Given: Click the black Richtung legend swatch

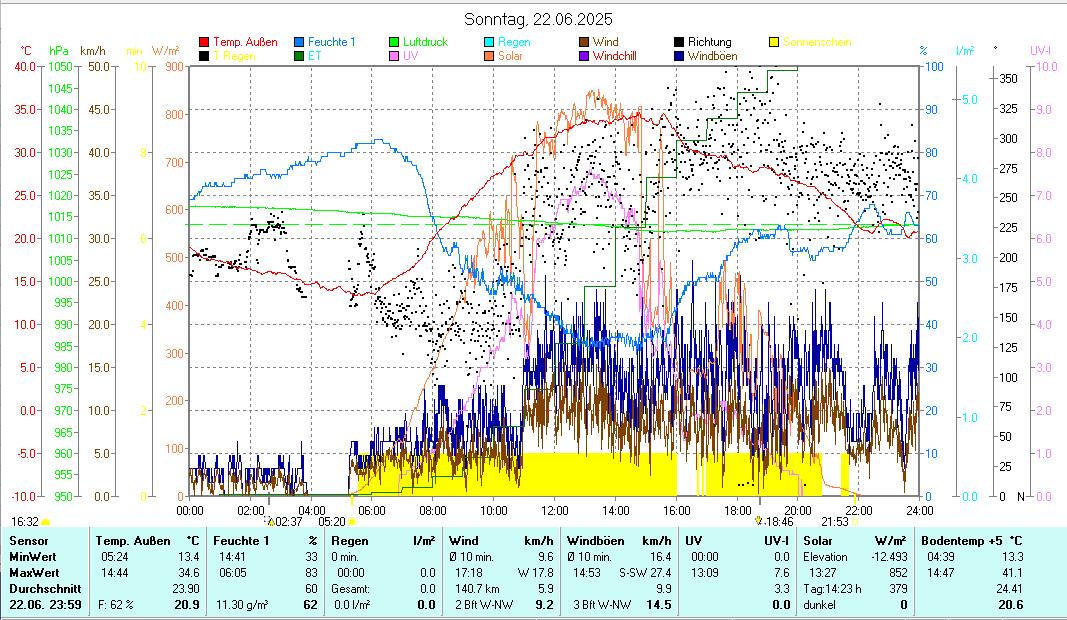Looking at the screenshot, I should click(x=679, y=42).
